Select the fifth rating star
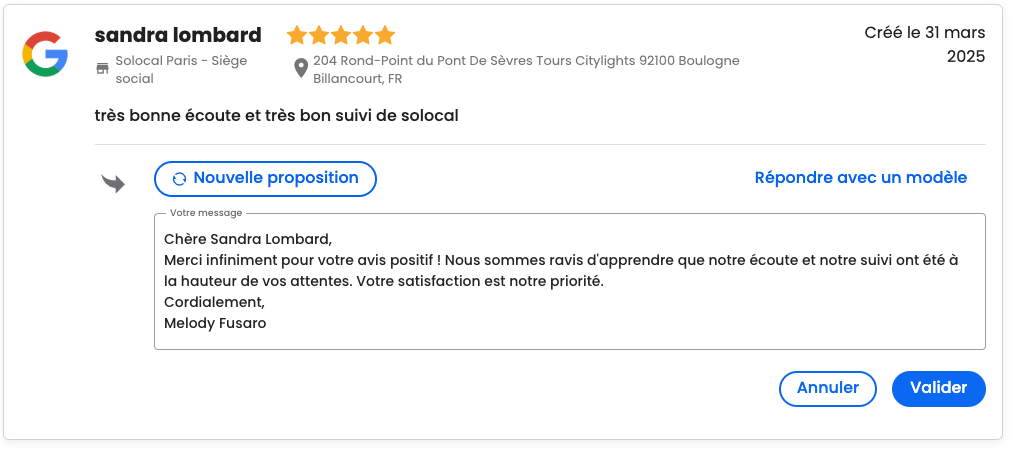The width and height of the screenshot is (1021, 454). (385, 35)
